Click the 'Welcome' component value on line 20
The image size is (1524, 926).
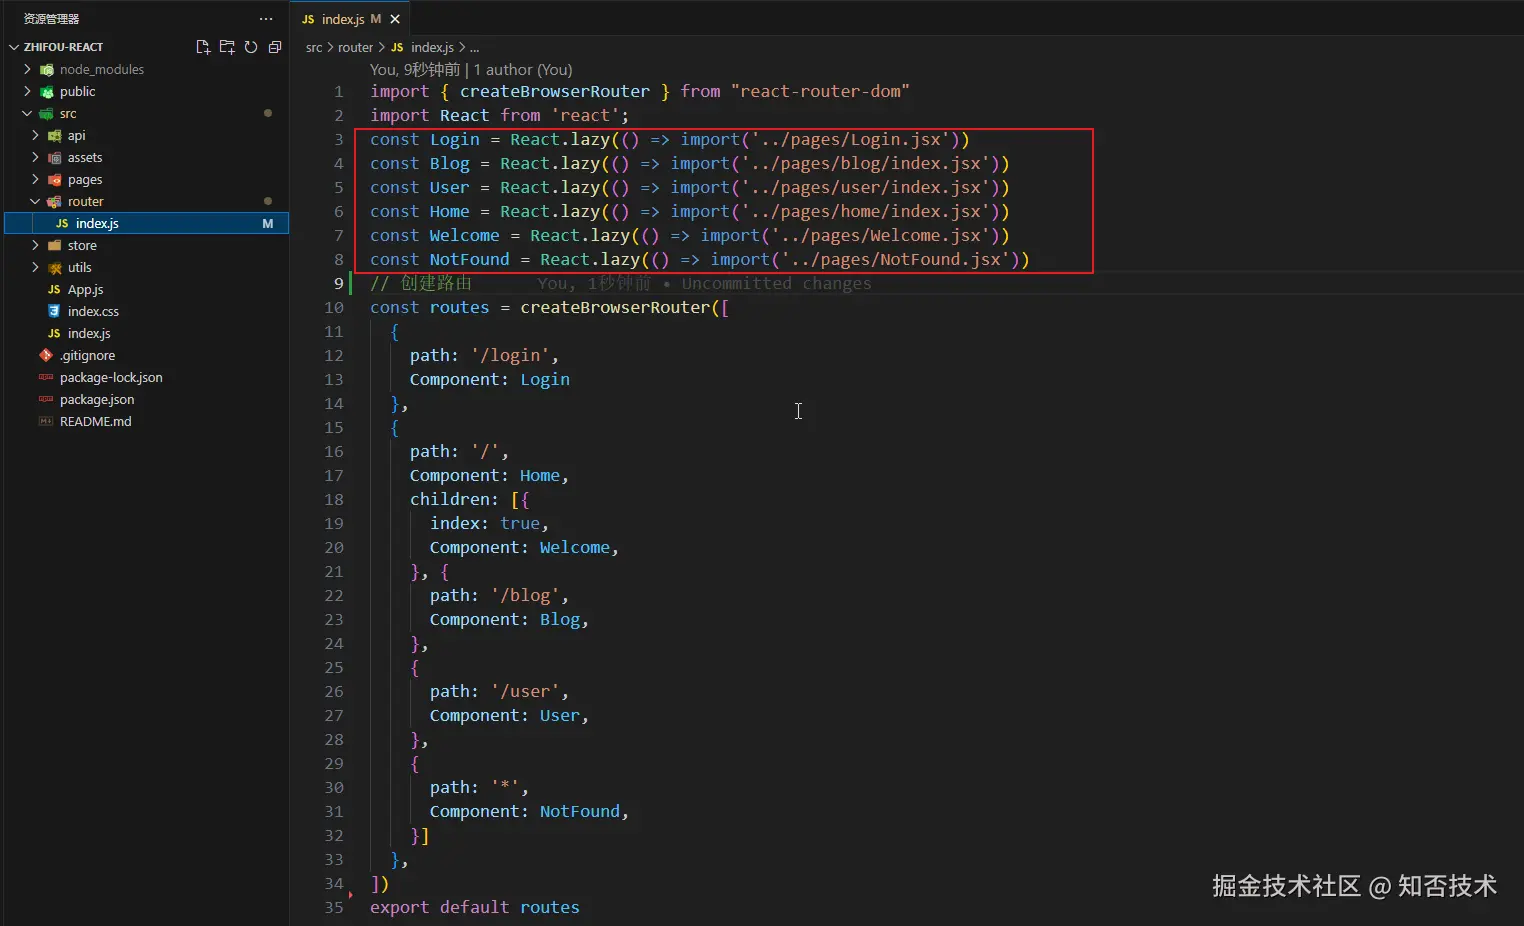pos(575,547)
